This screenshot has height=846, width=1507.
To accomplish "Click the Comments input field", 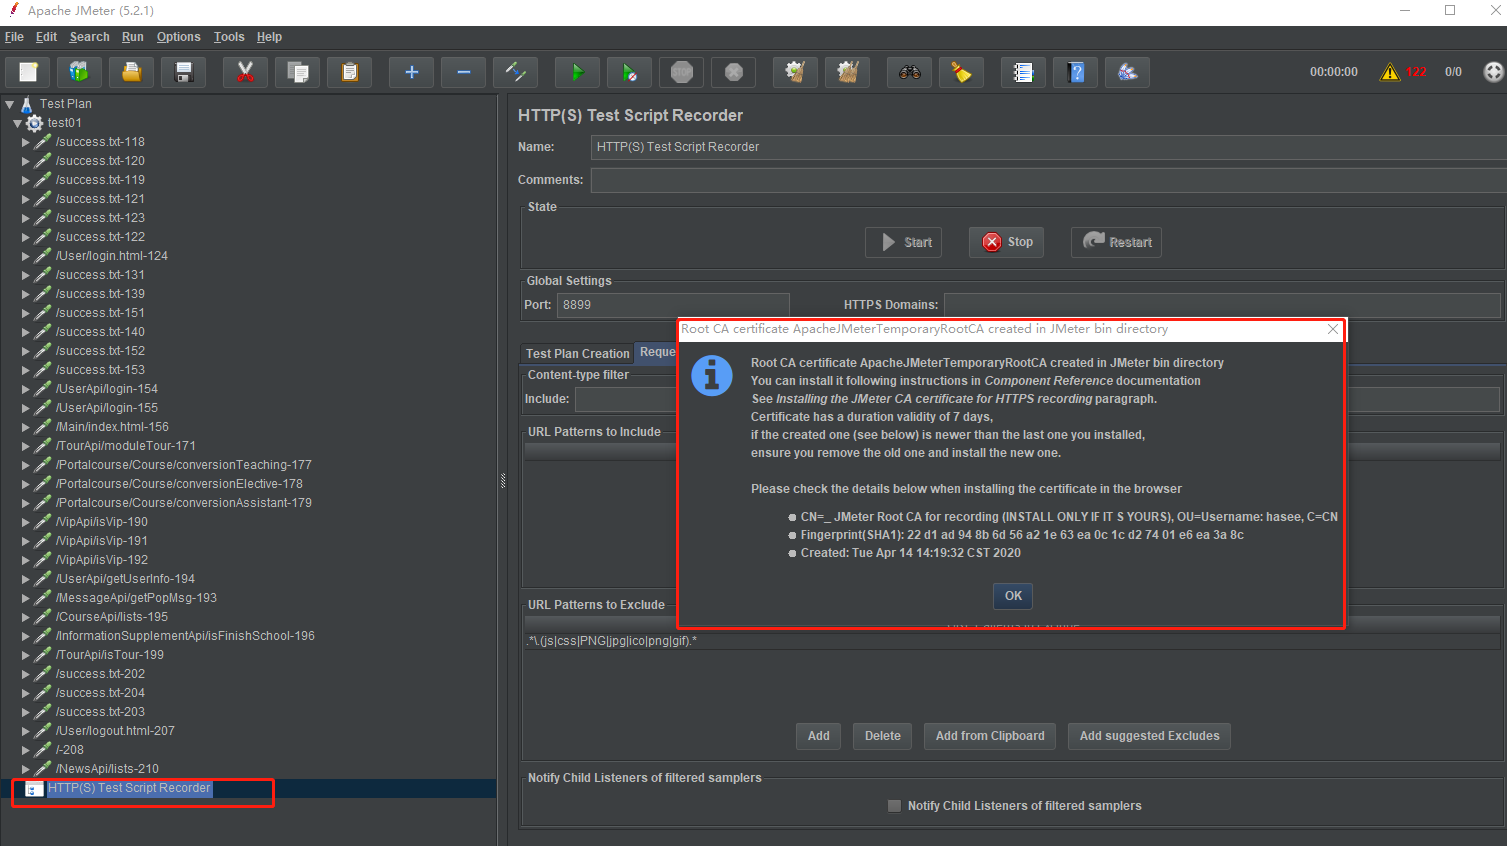I will click(1049, 180).
